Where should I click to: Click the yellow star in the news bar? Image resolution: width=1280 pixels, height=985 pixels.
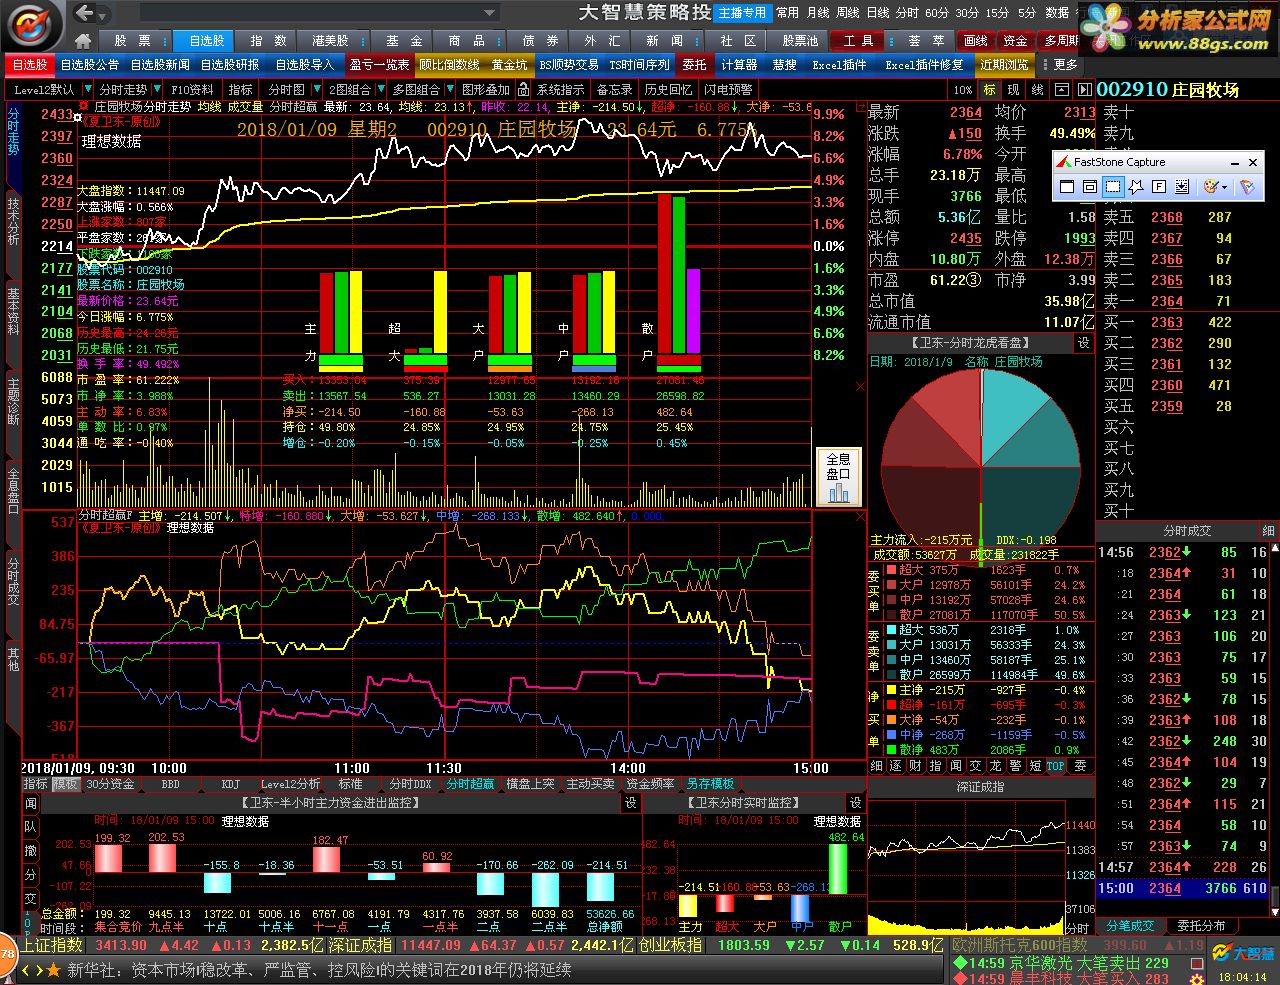pyautogui.click(x=54, y=969)
